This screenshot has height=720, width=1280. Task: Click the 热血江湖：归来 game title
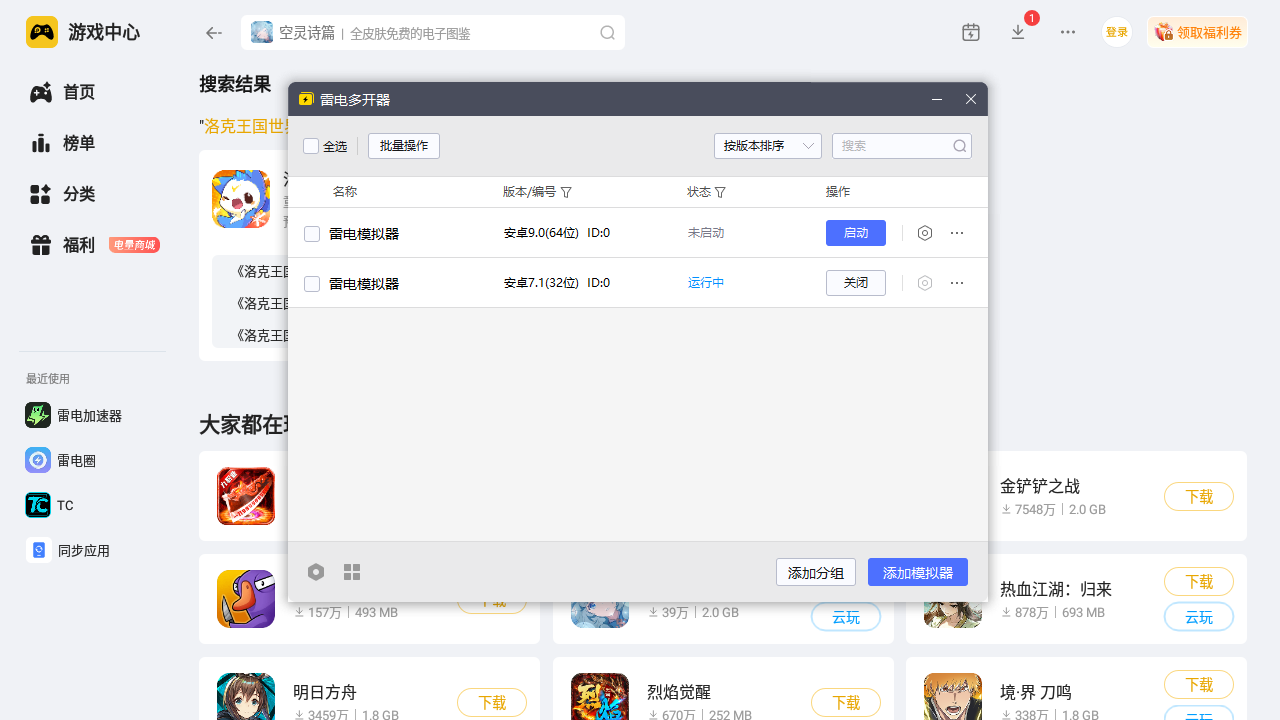click(x=1056, y=590)
